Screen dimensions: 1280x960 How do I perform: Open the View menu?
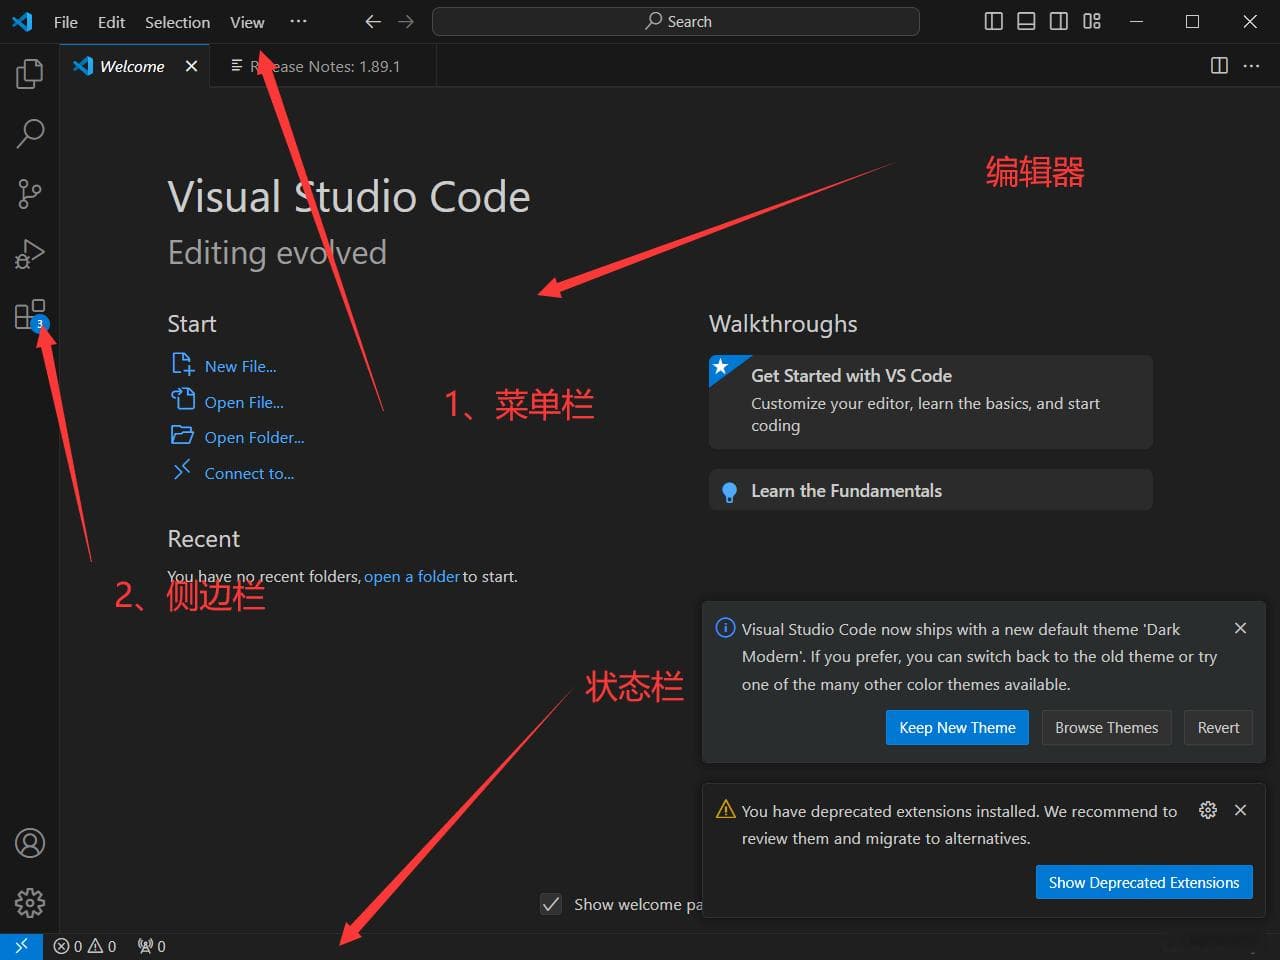[247, 22]
